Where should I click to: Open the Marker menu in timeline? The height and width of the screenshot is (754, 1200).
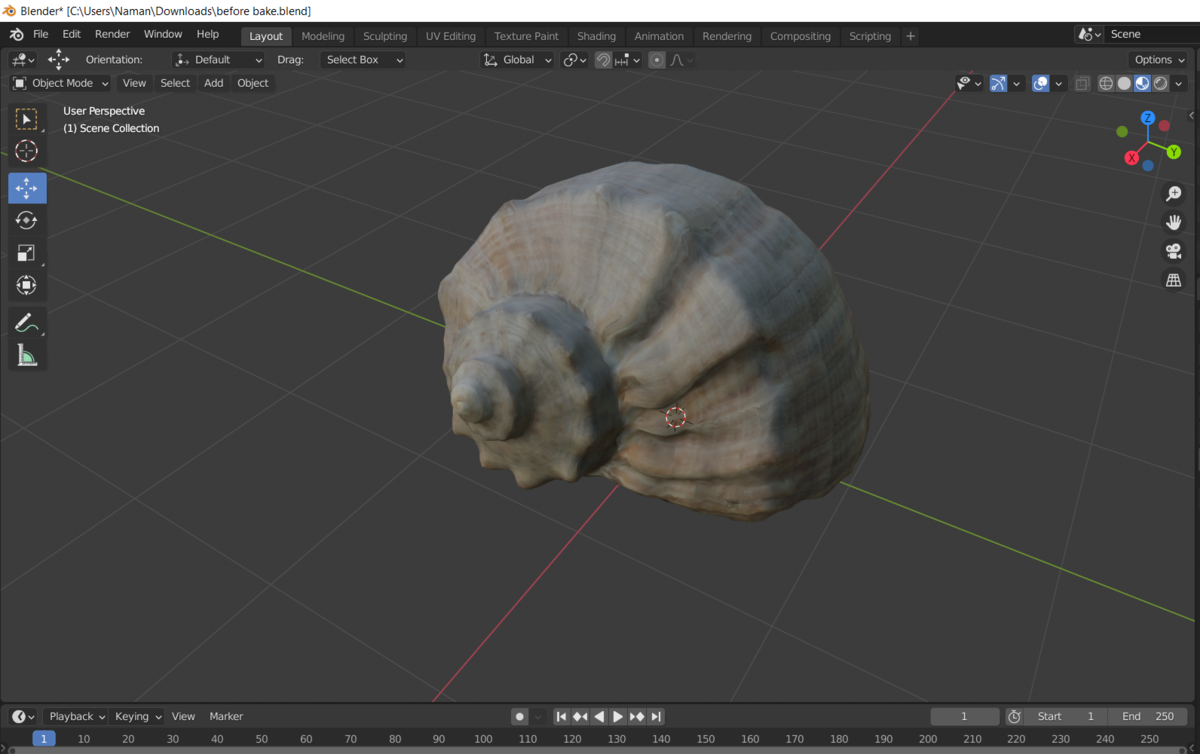[x=226, y=716]
